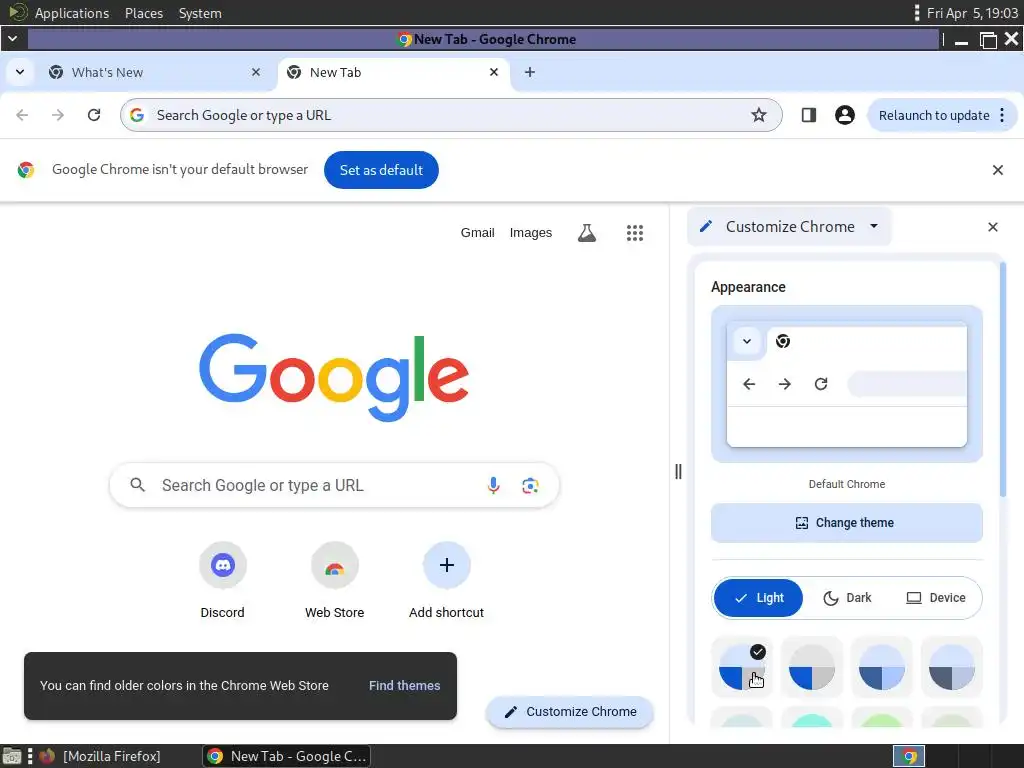
Task: Select the blue and grey color swatch
Action: coord(812,667)
